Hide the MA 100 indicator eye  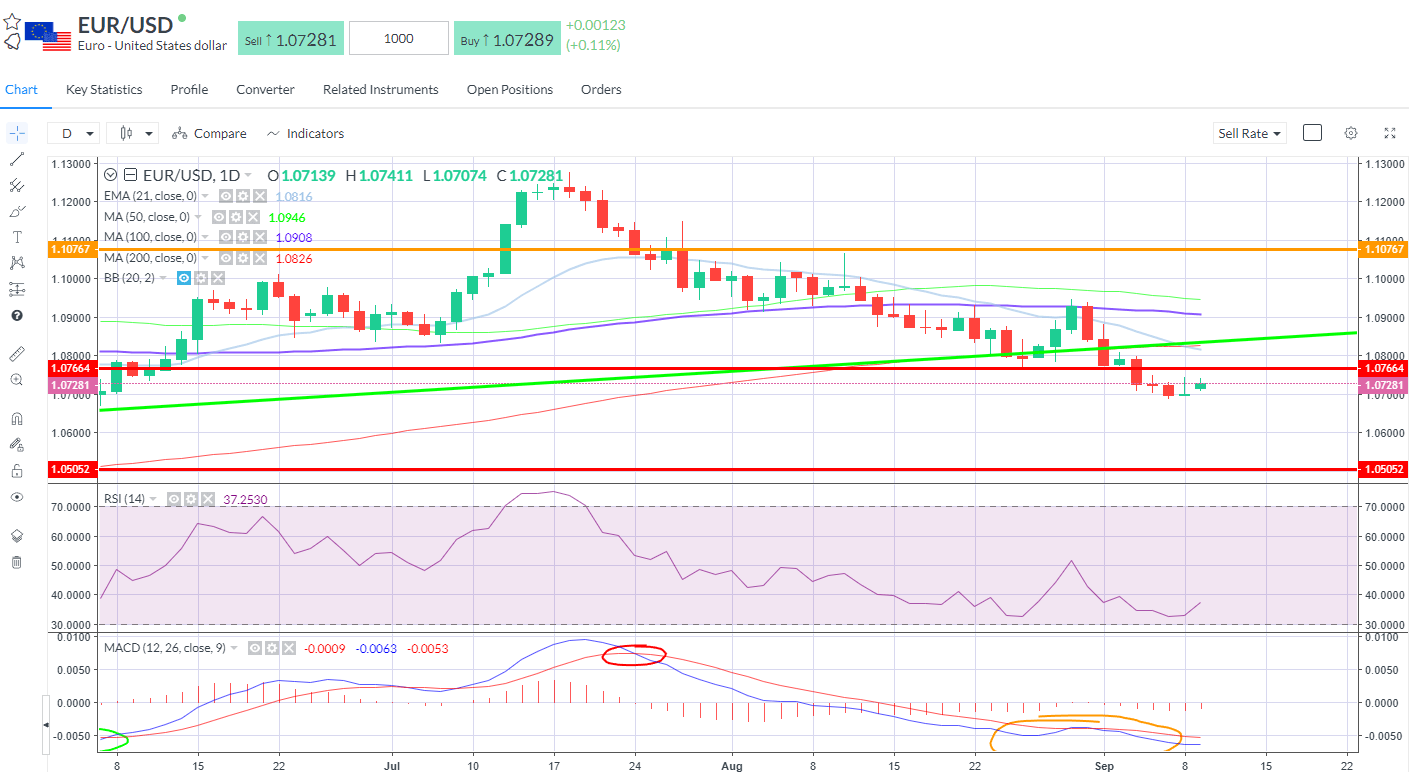[x=226, y=237]
